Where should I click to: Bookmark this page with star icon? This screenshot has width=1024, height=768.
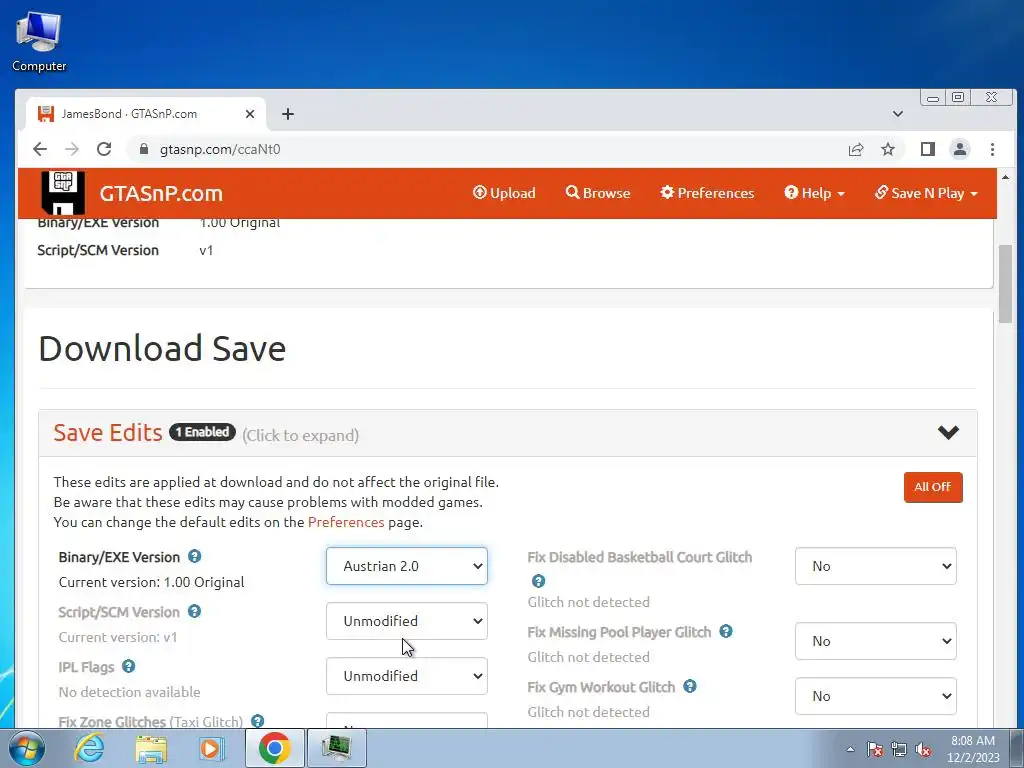tap(888, 150)
